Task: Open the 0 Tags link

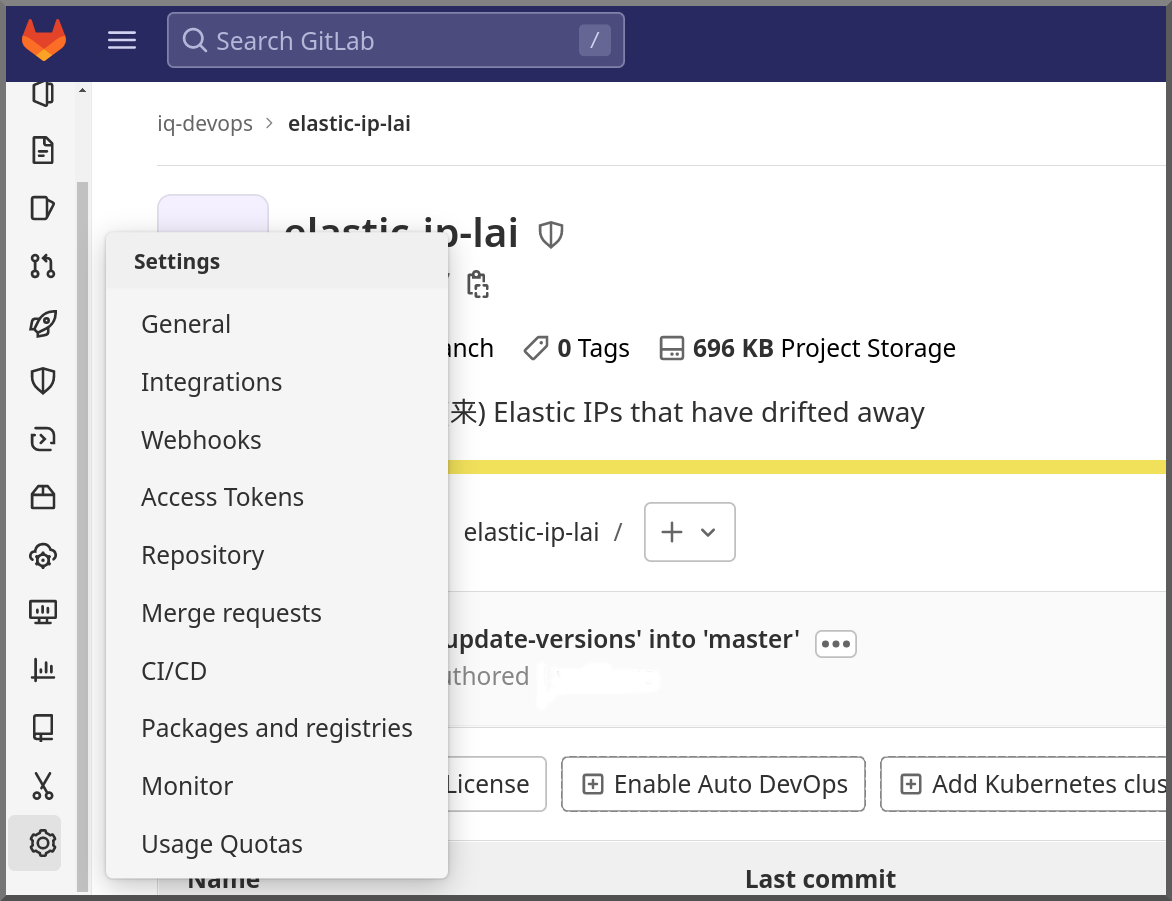Action: 576,348
